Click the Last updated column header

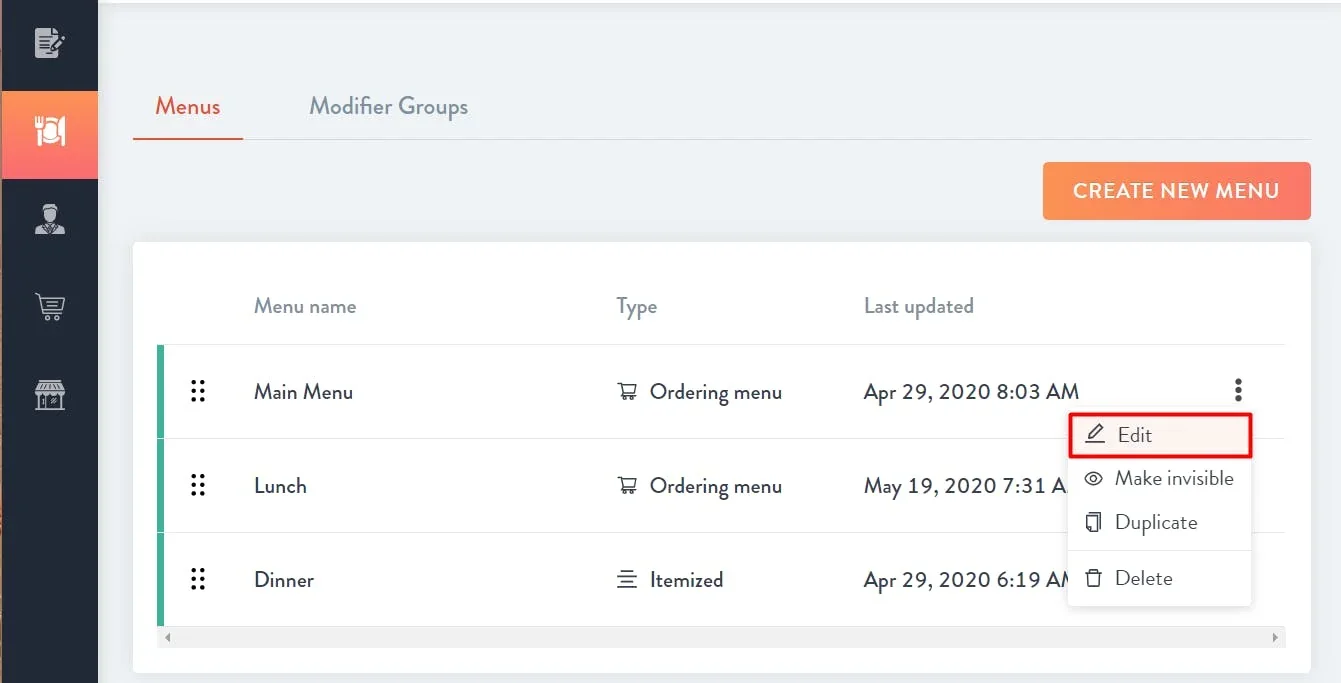(x=919, y=306)
